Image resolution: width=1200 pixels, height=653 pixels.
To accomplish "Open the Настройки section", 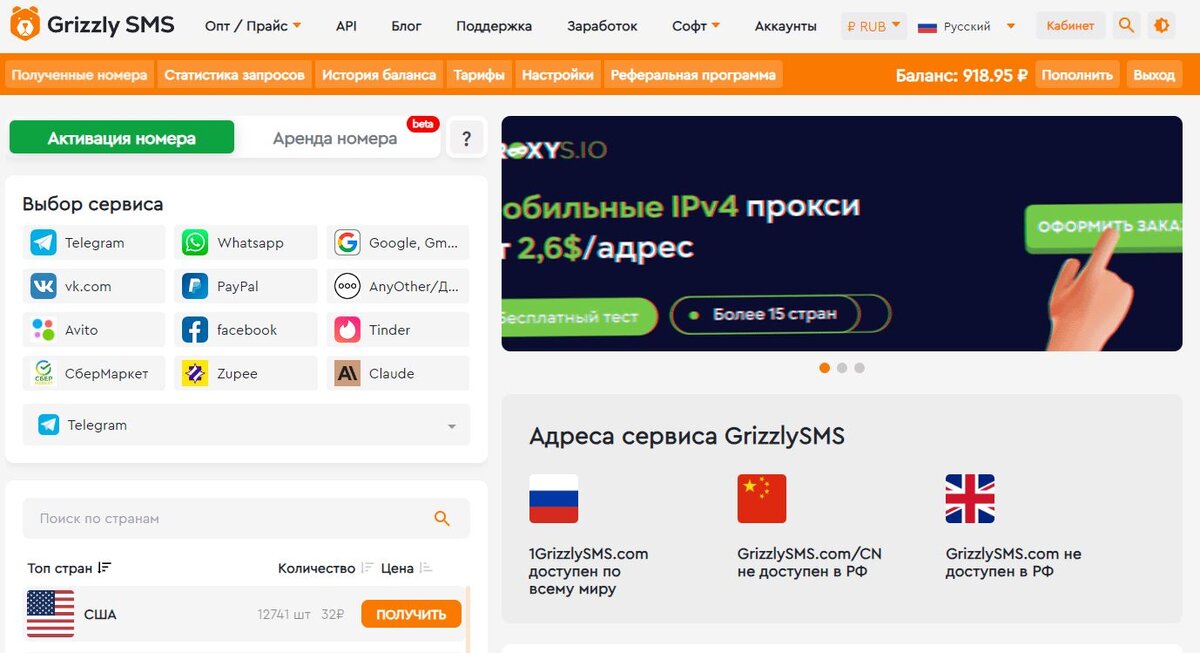I will tap(558, 75).
